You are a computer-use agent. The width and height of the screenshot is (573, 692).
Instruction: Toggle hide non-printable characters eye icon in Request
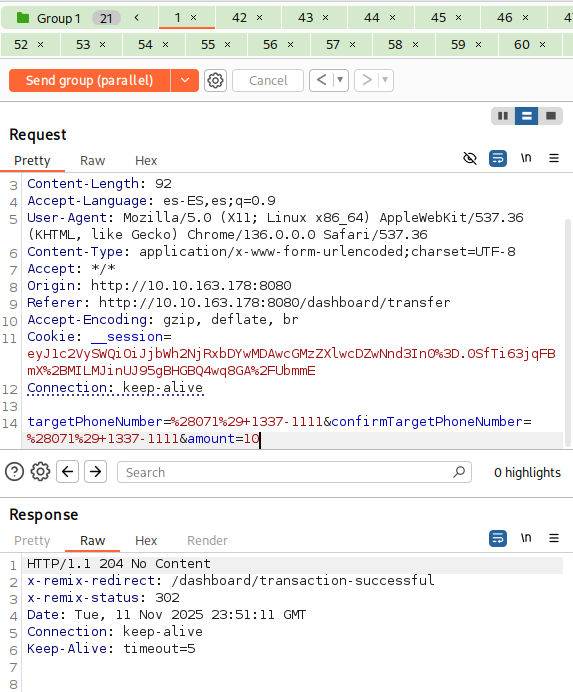click(470, 158)
